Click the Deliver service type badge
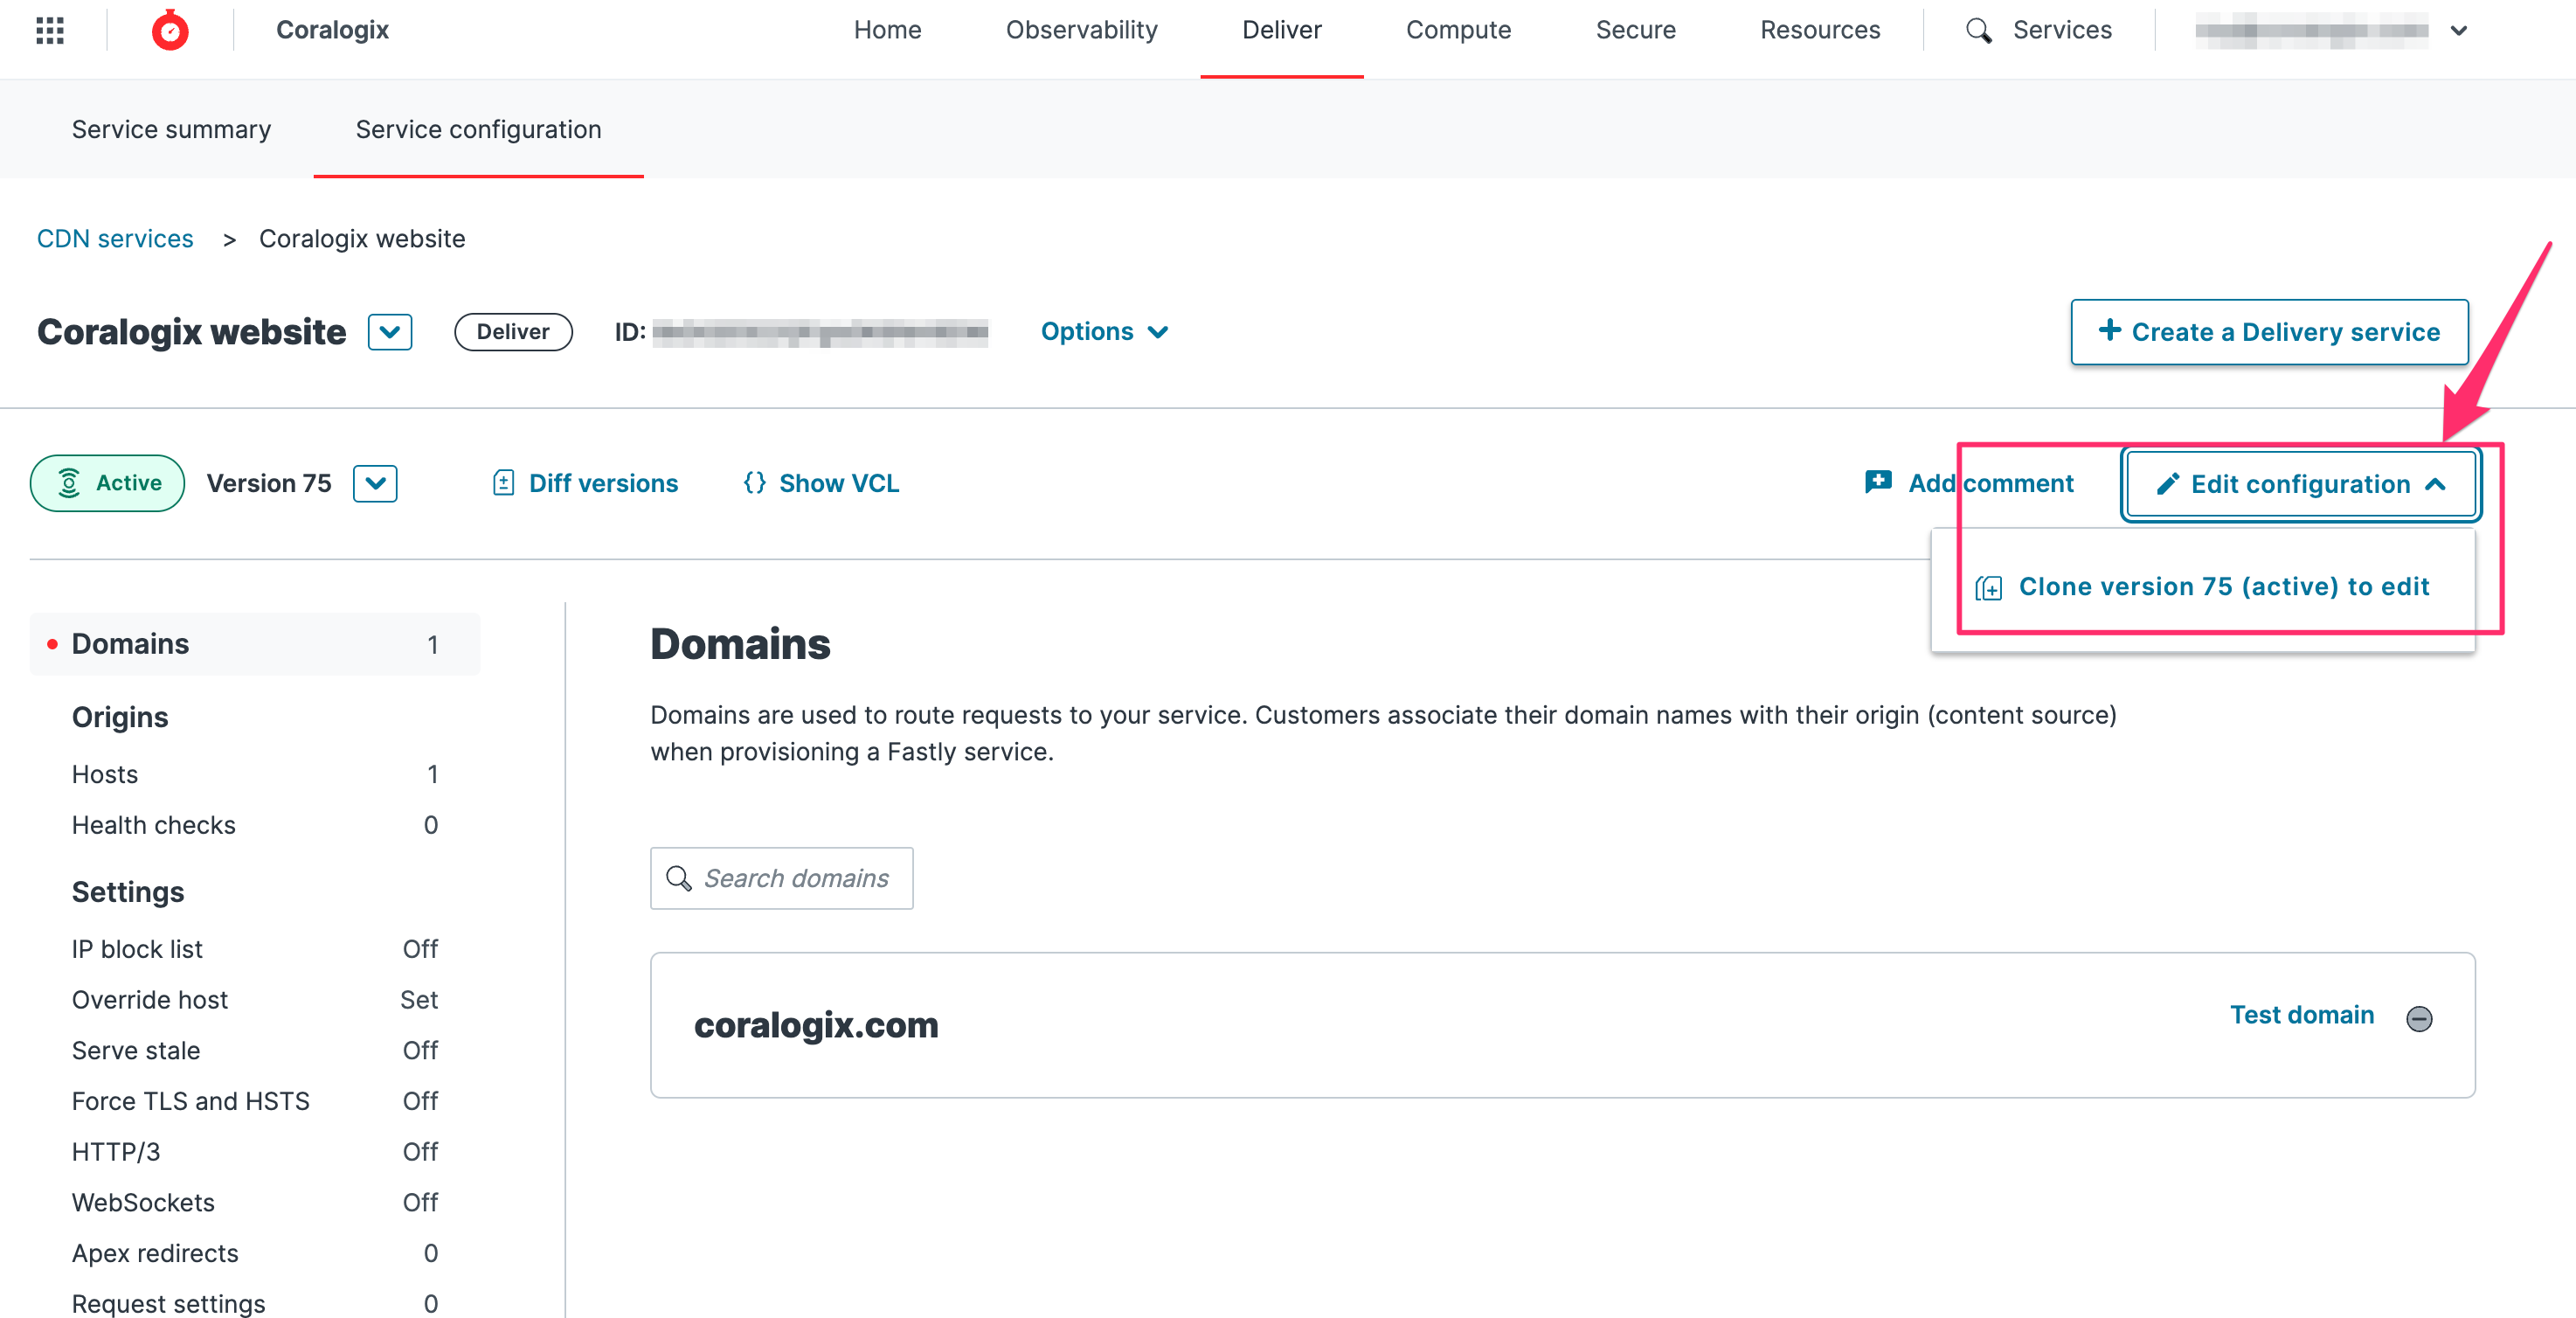The height and width of the screenshot is (1318, 2576). [x=513, y=332]
